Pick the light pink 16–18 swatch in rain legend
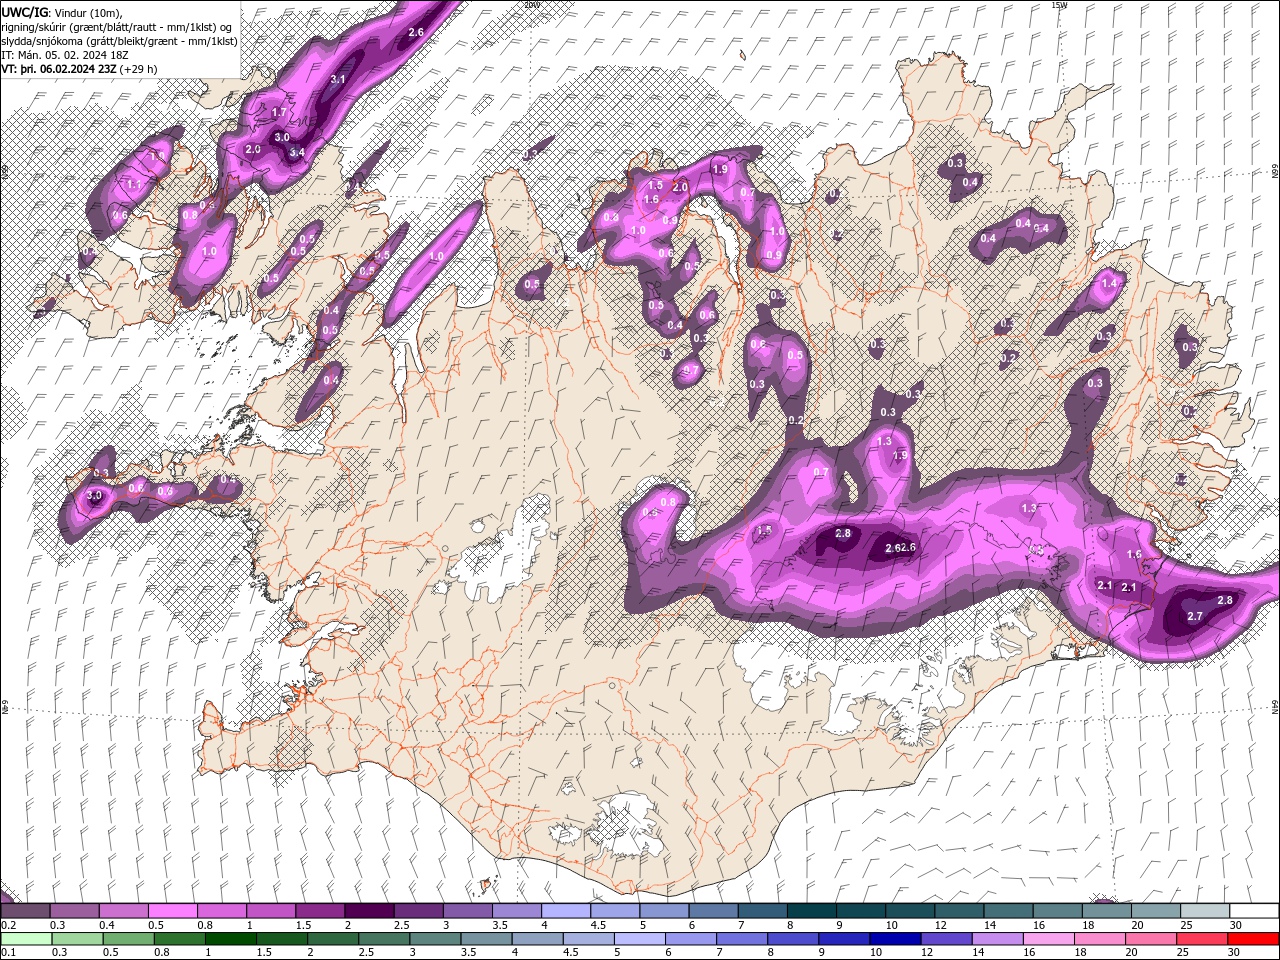Screen dimensions: 1280x960 click(1048, 939)
